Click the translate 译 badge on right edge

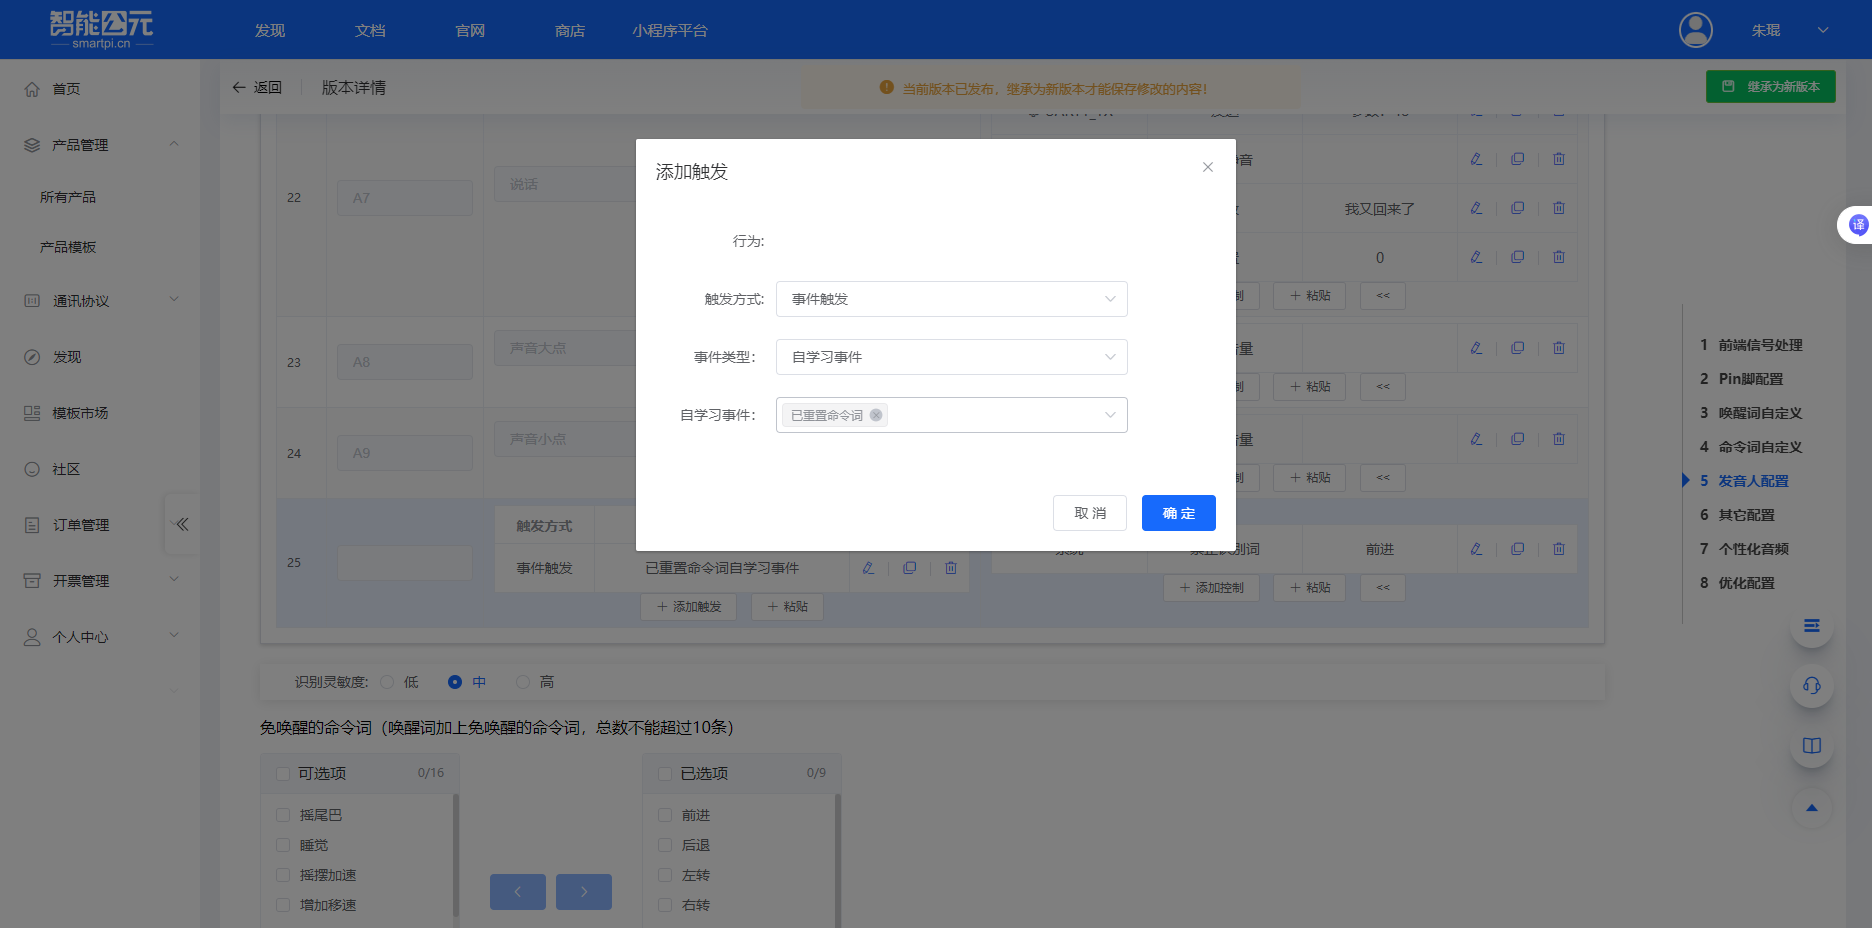pyautogui.click(x=1858, y=225)
